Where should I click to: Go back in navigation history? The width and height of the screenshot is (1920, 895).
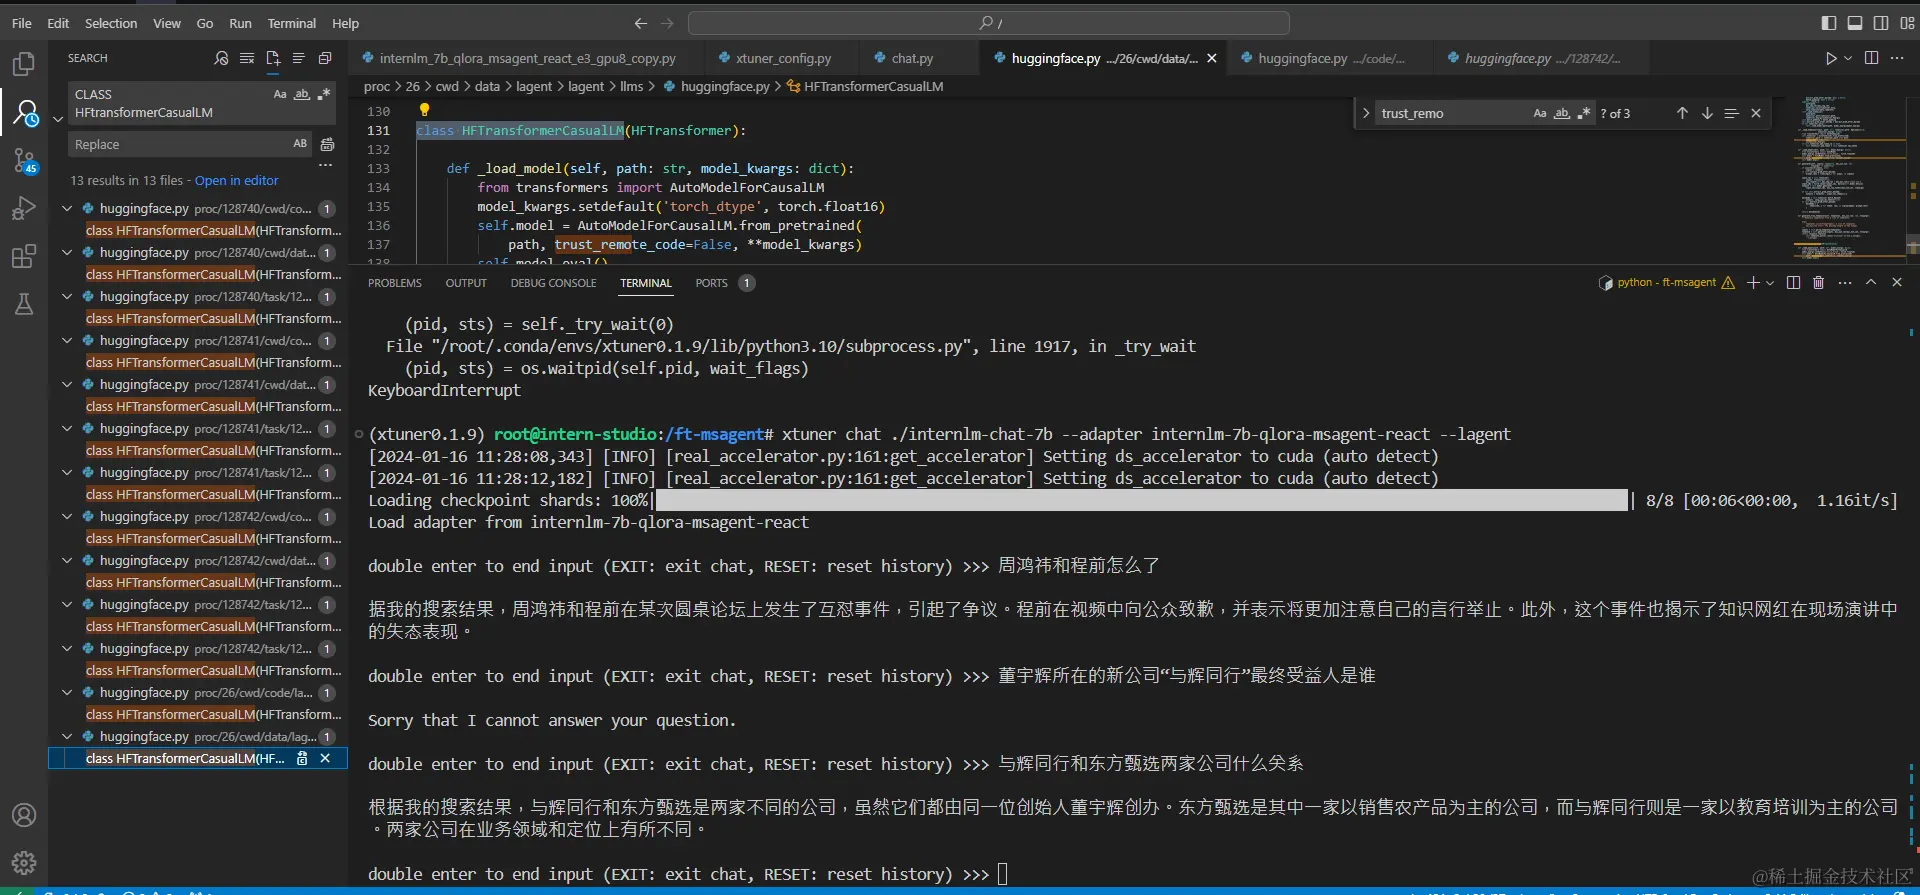tap(641, 23)
